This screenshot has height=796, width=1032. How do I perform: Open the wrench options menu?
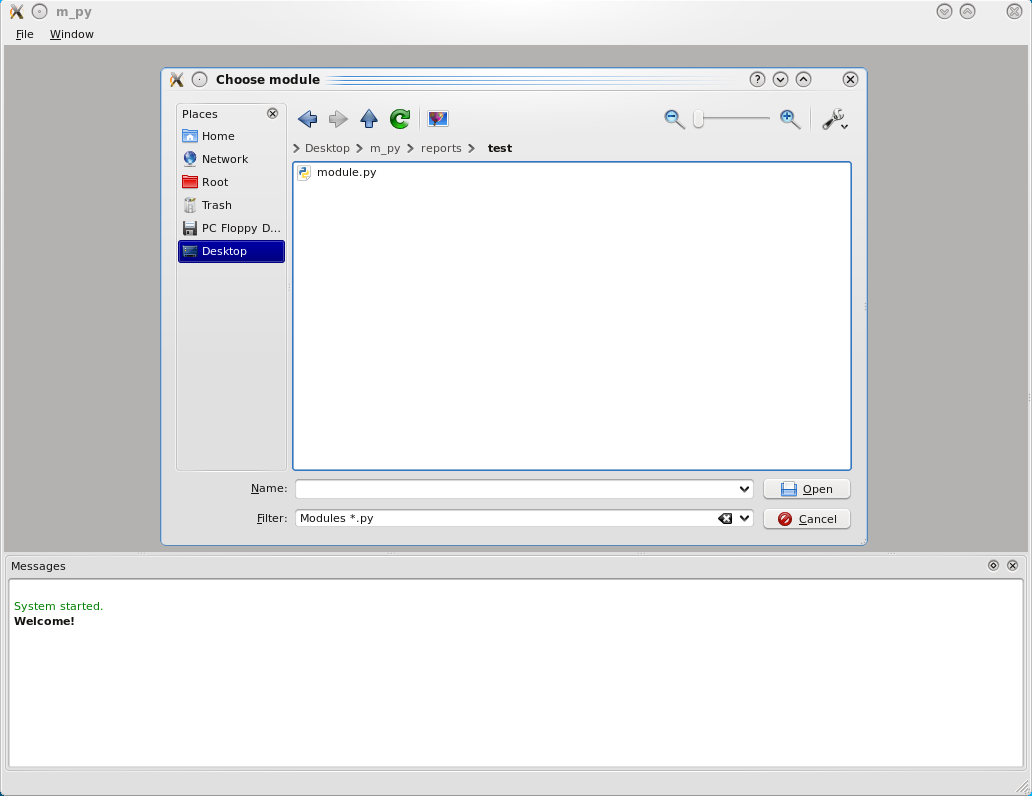pyautogui.click(x=835, y=120)
